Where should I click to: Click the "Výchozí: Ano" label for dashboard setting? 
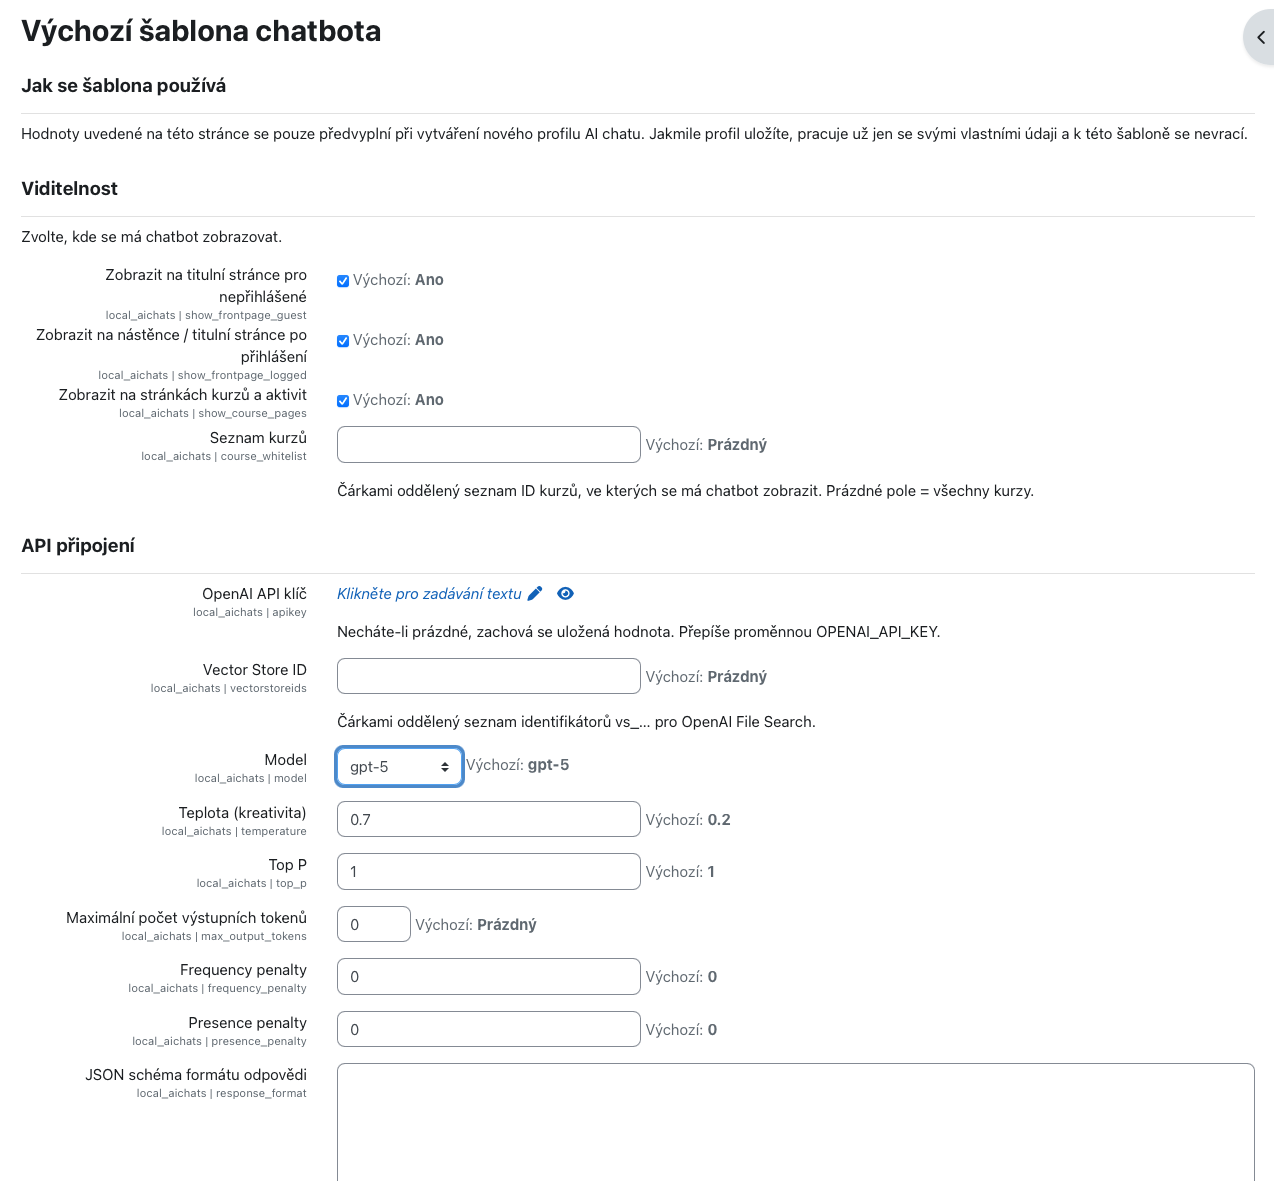click(x=398, y=340)
